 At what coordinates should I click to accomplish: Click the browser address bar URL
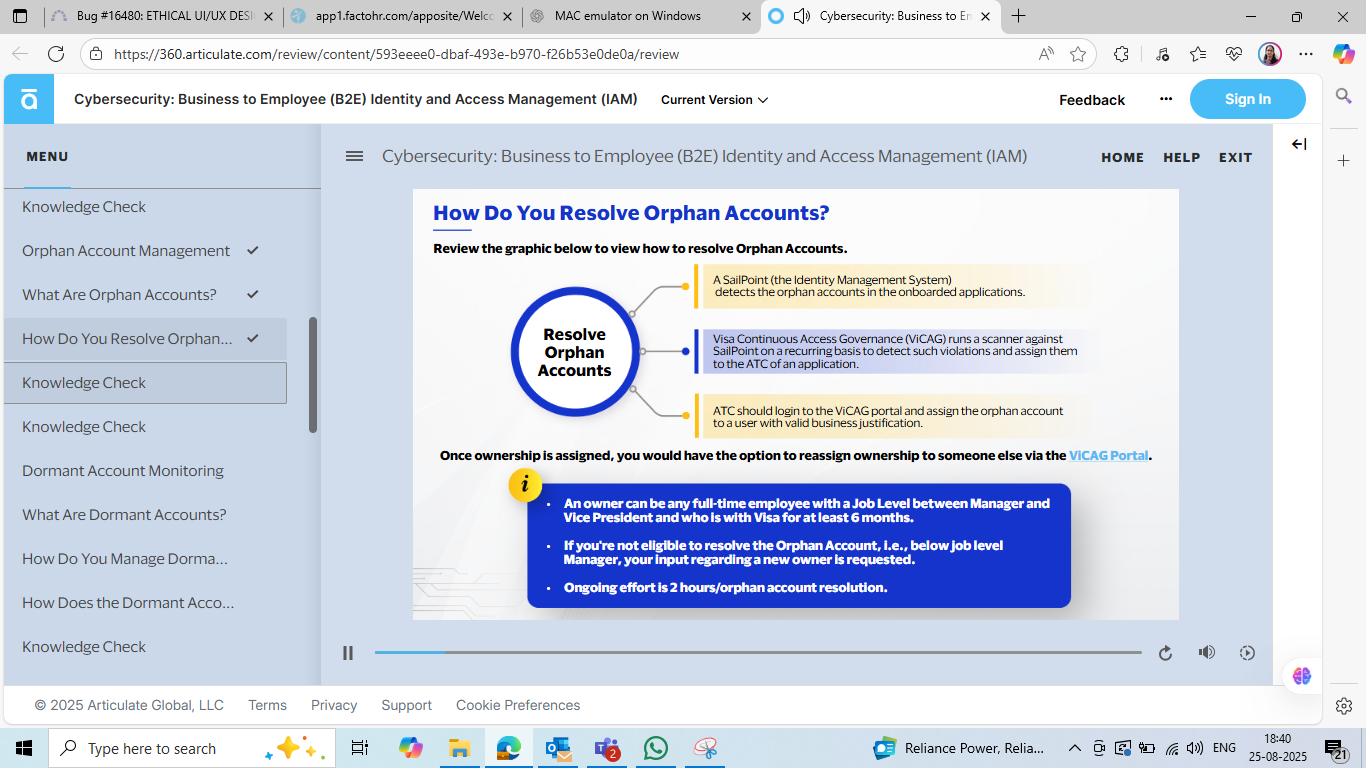396,54
